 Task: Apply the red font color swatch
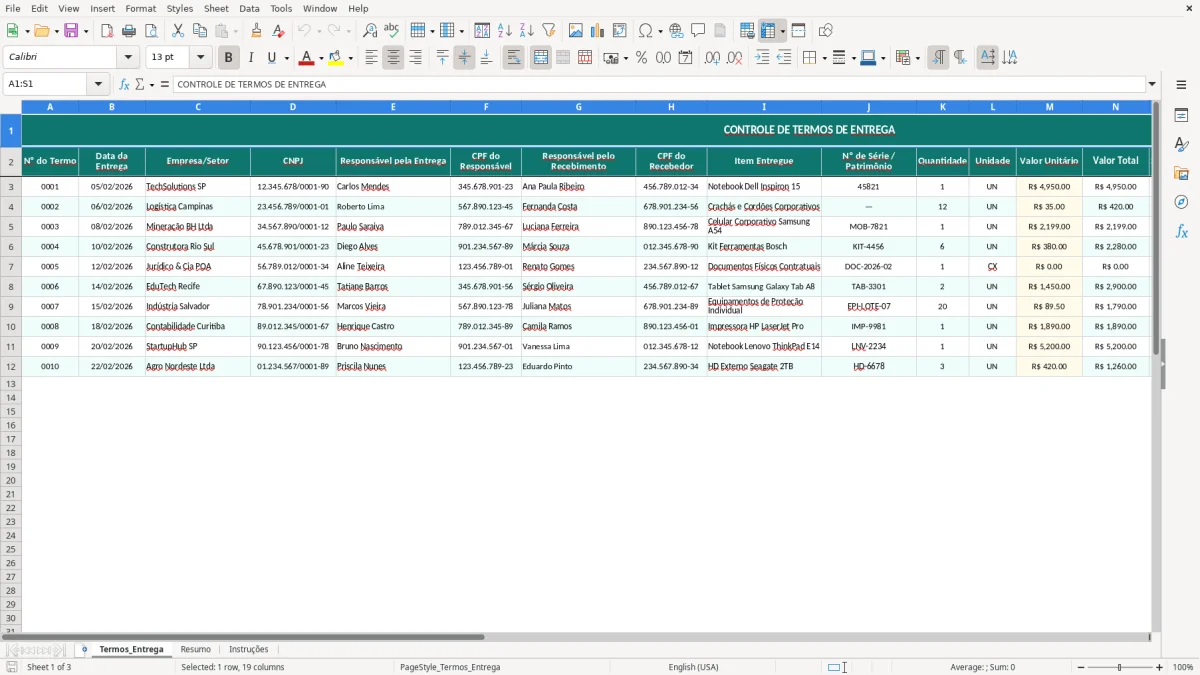[x=309, y=58]
